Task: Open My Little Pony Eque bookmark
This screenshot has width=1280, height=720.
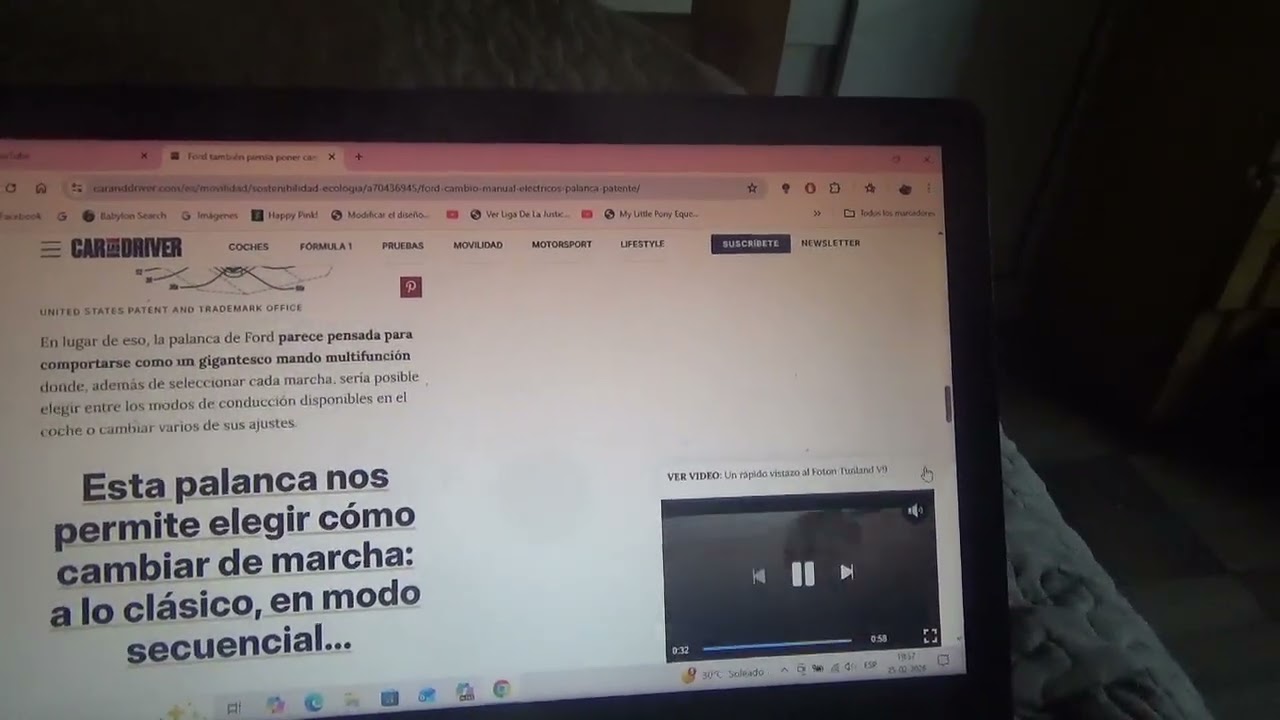Action: coord(651,214)
